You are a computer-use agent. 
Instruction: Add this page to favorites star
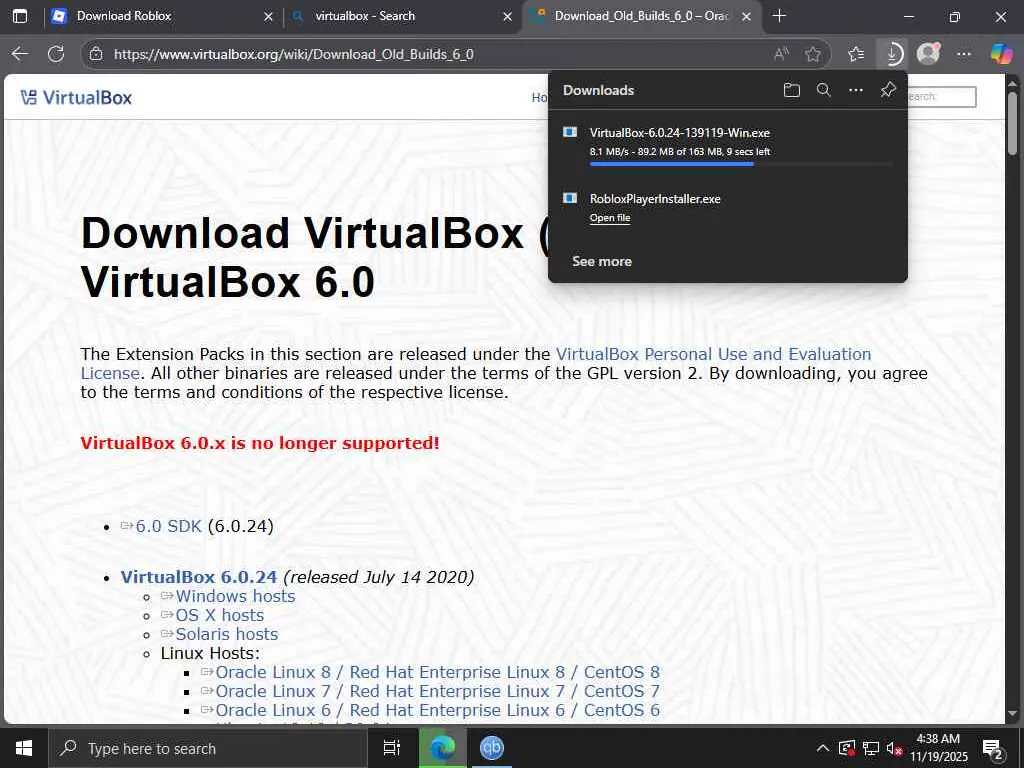tap(812, 54)
